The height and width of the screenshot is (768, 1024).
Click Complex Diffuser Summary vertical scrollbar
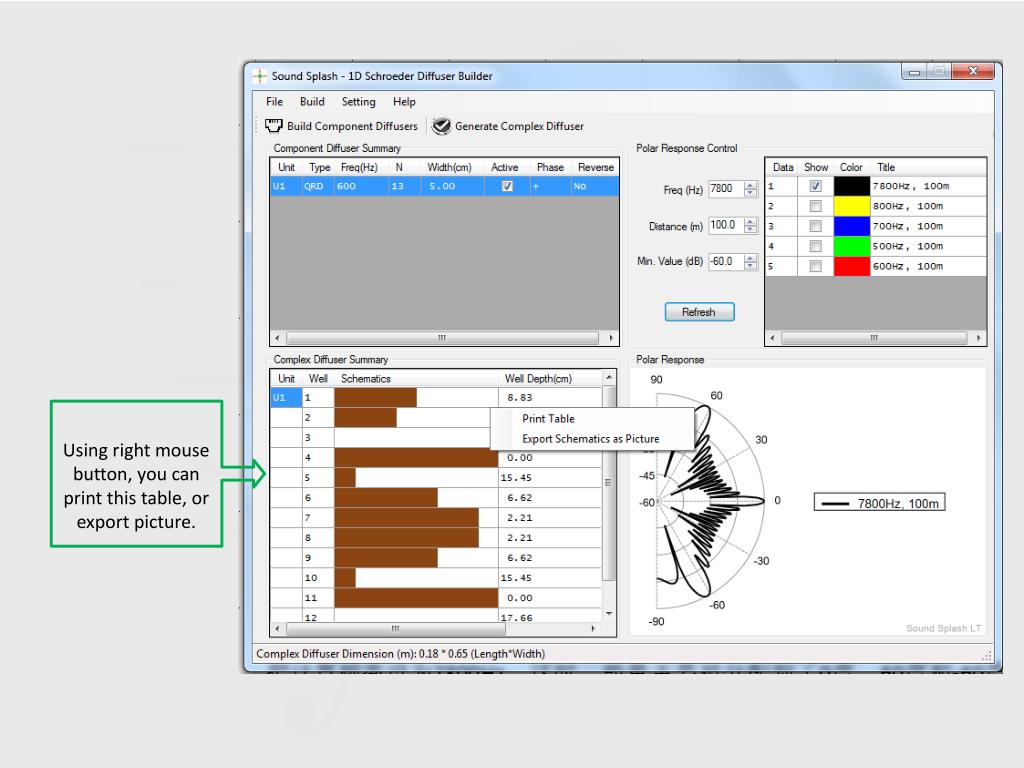609,494
